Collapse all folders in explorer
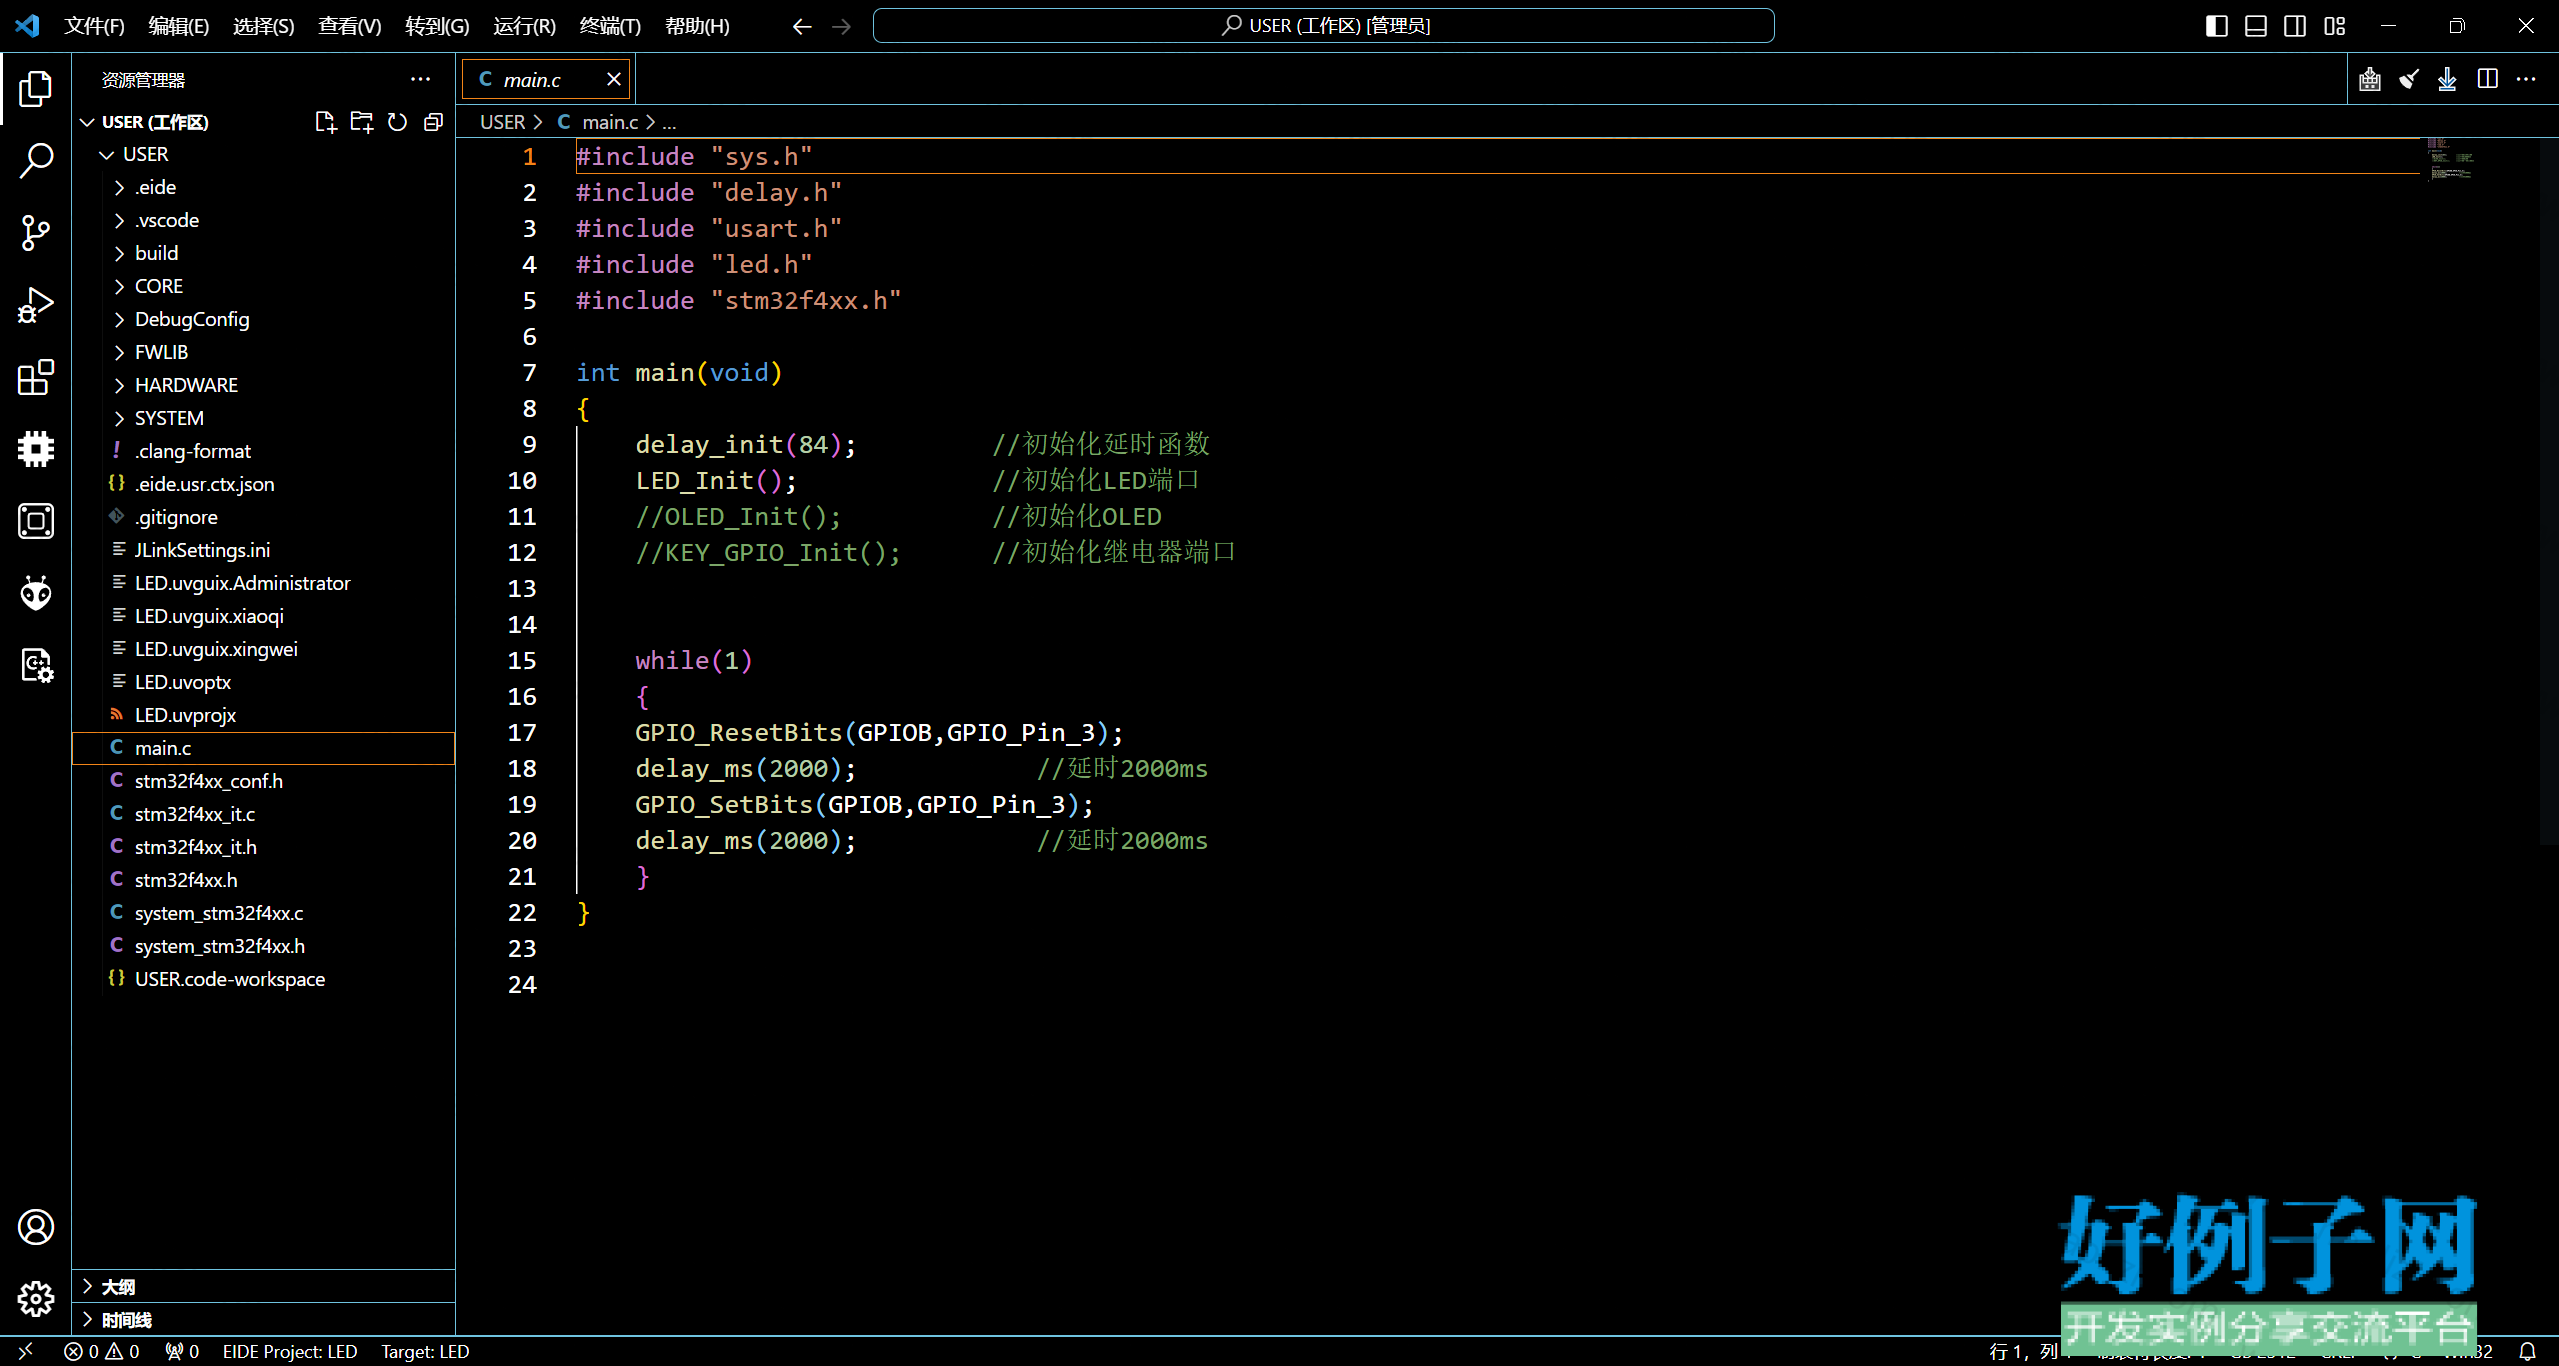This screenshot has width=2559, height=1366. [x=433, y=122]
